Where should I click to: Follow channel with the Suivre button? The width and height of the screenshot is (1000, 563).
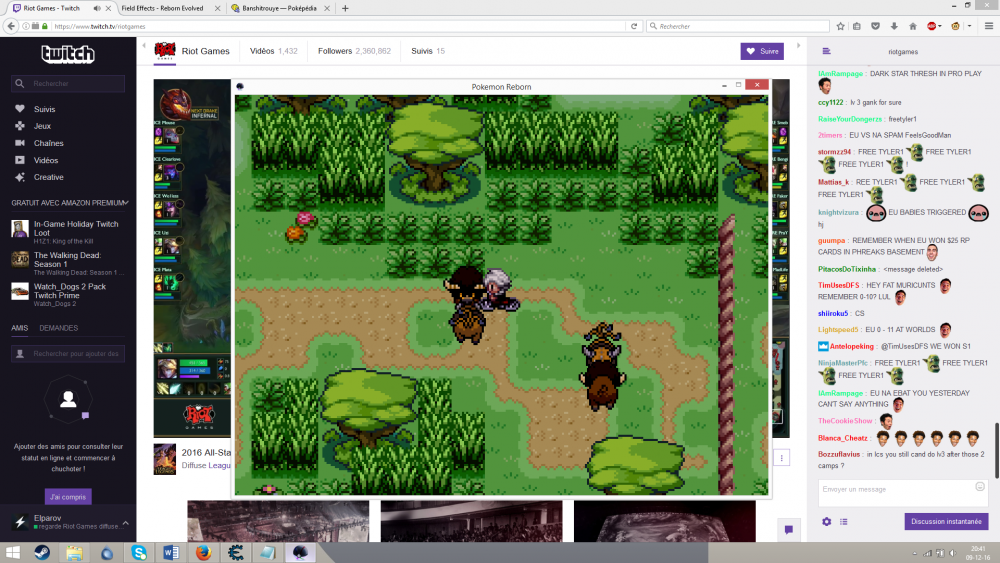pyautogui.click(x=762, y=51)
